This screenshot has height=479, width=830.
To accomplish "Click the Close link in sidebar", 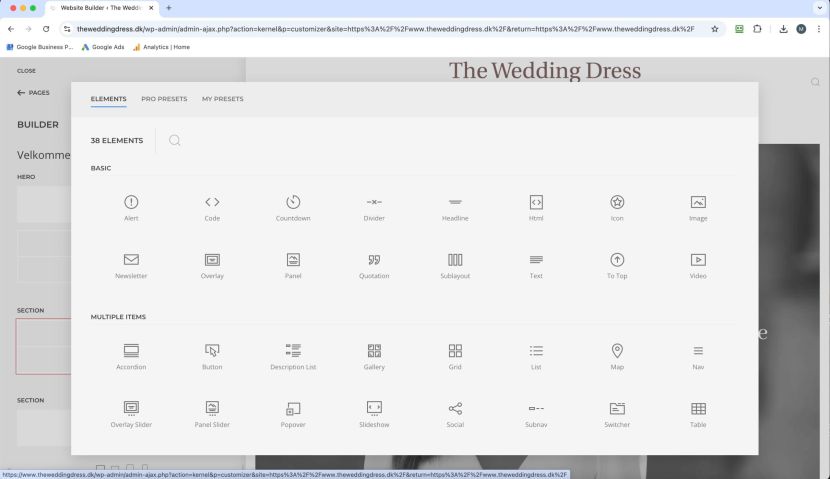I will [x=26, y=71].
